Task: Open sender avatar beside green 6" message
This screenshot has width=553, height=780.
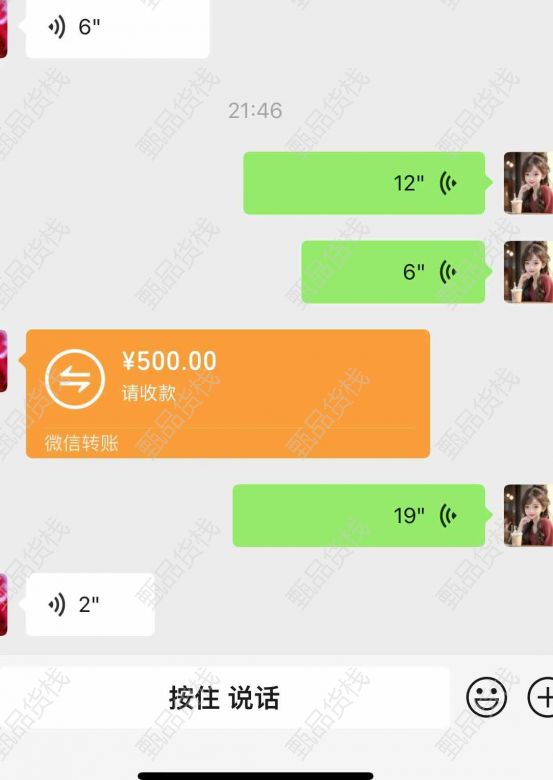Action: pyautogui.click(x=528, y=272)
